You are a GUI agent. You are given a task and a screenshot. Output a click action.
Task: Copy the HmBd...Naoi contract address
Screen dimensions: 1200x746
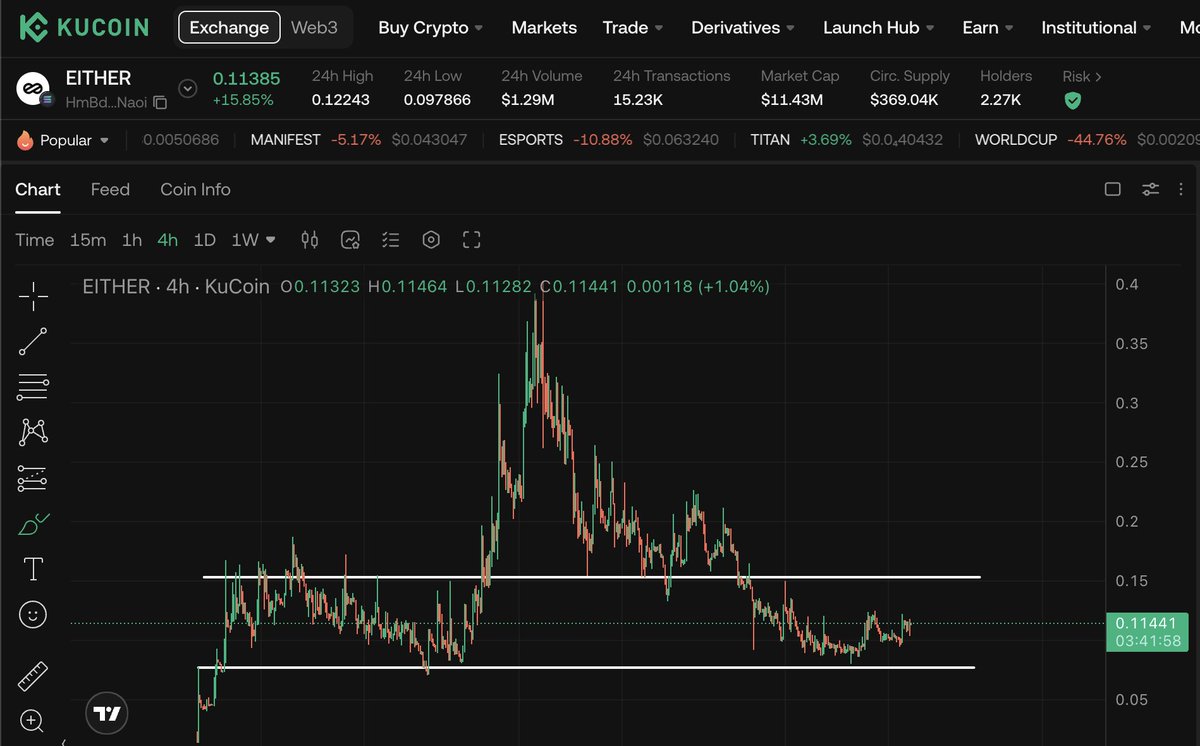coord(160,103)
